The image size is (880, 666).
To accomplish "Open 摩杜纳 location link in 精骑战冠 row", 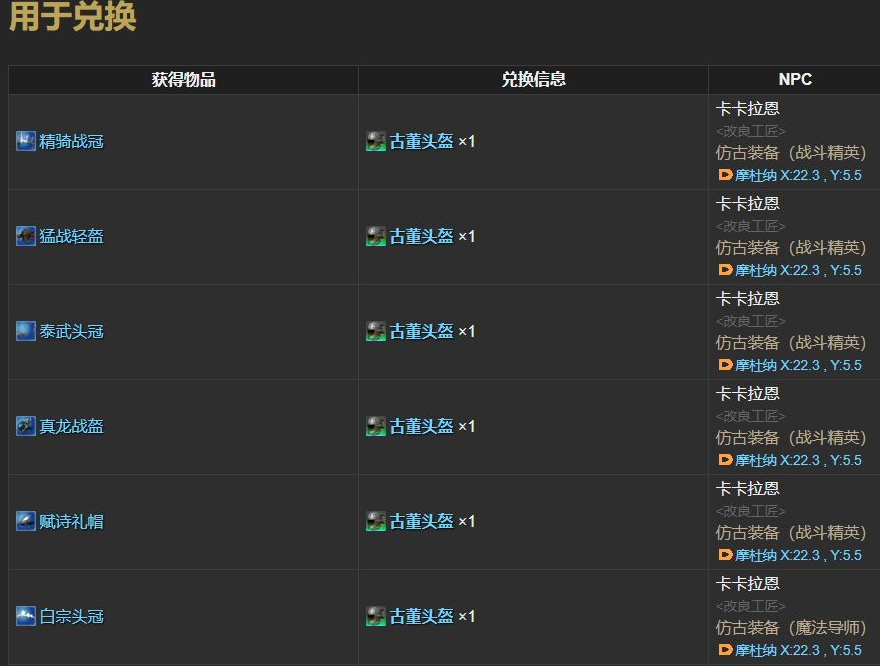I will click(798, 175).
